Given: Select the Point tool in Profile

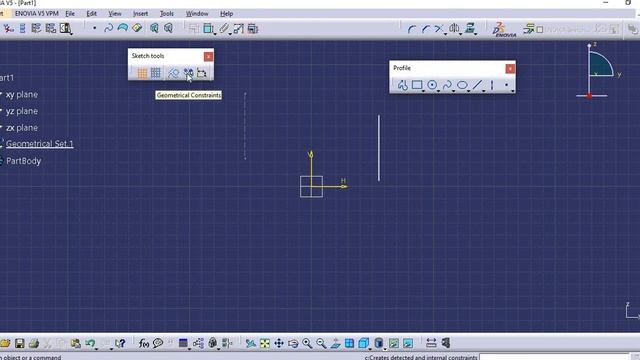Looking at the screenshot, I should click(x=507, y=85).
